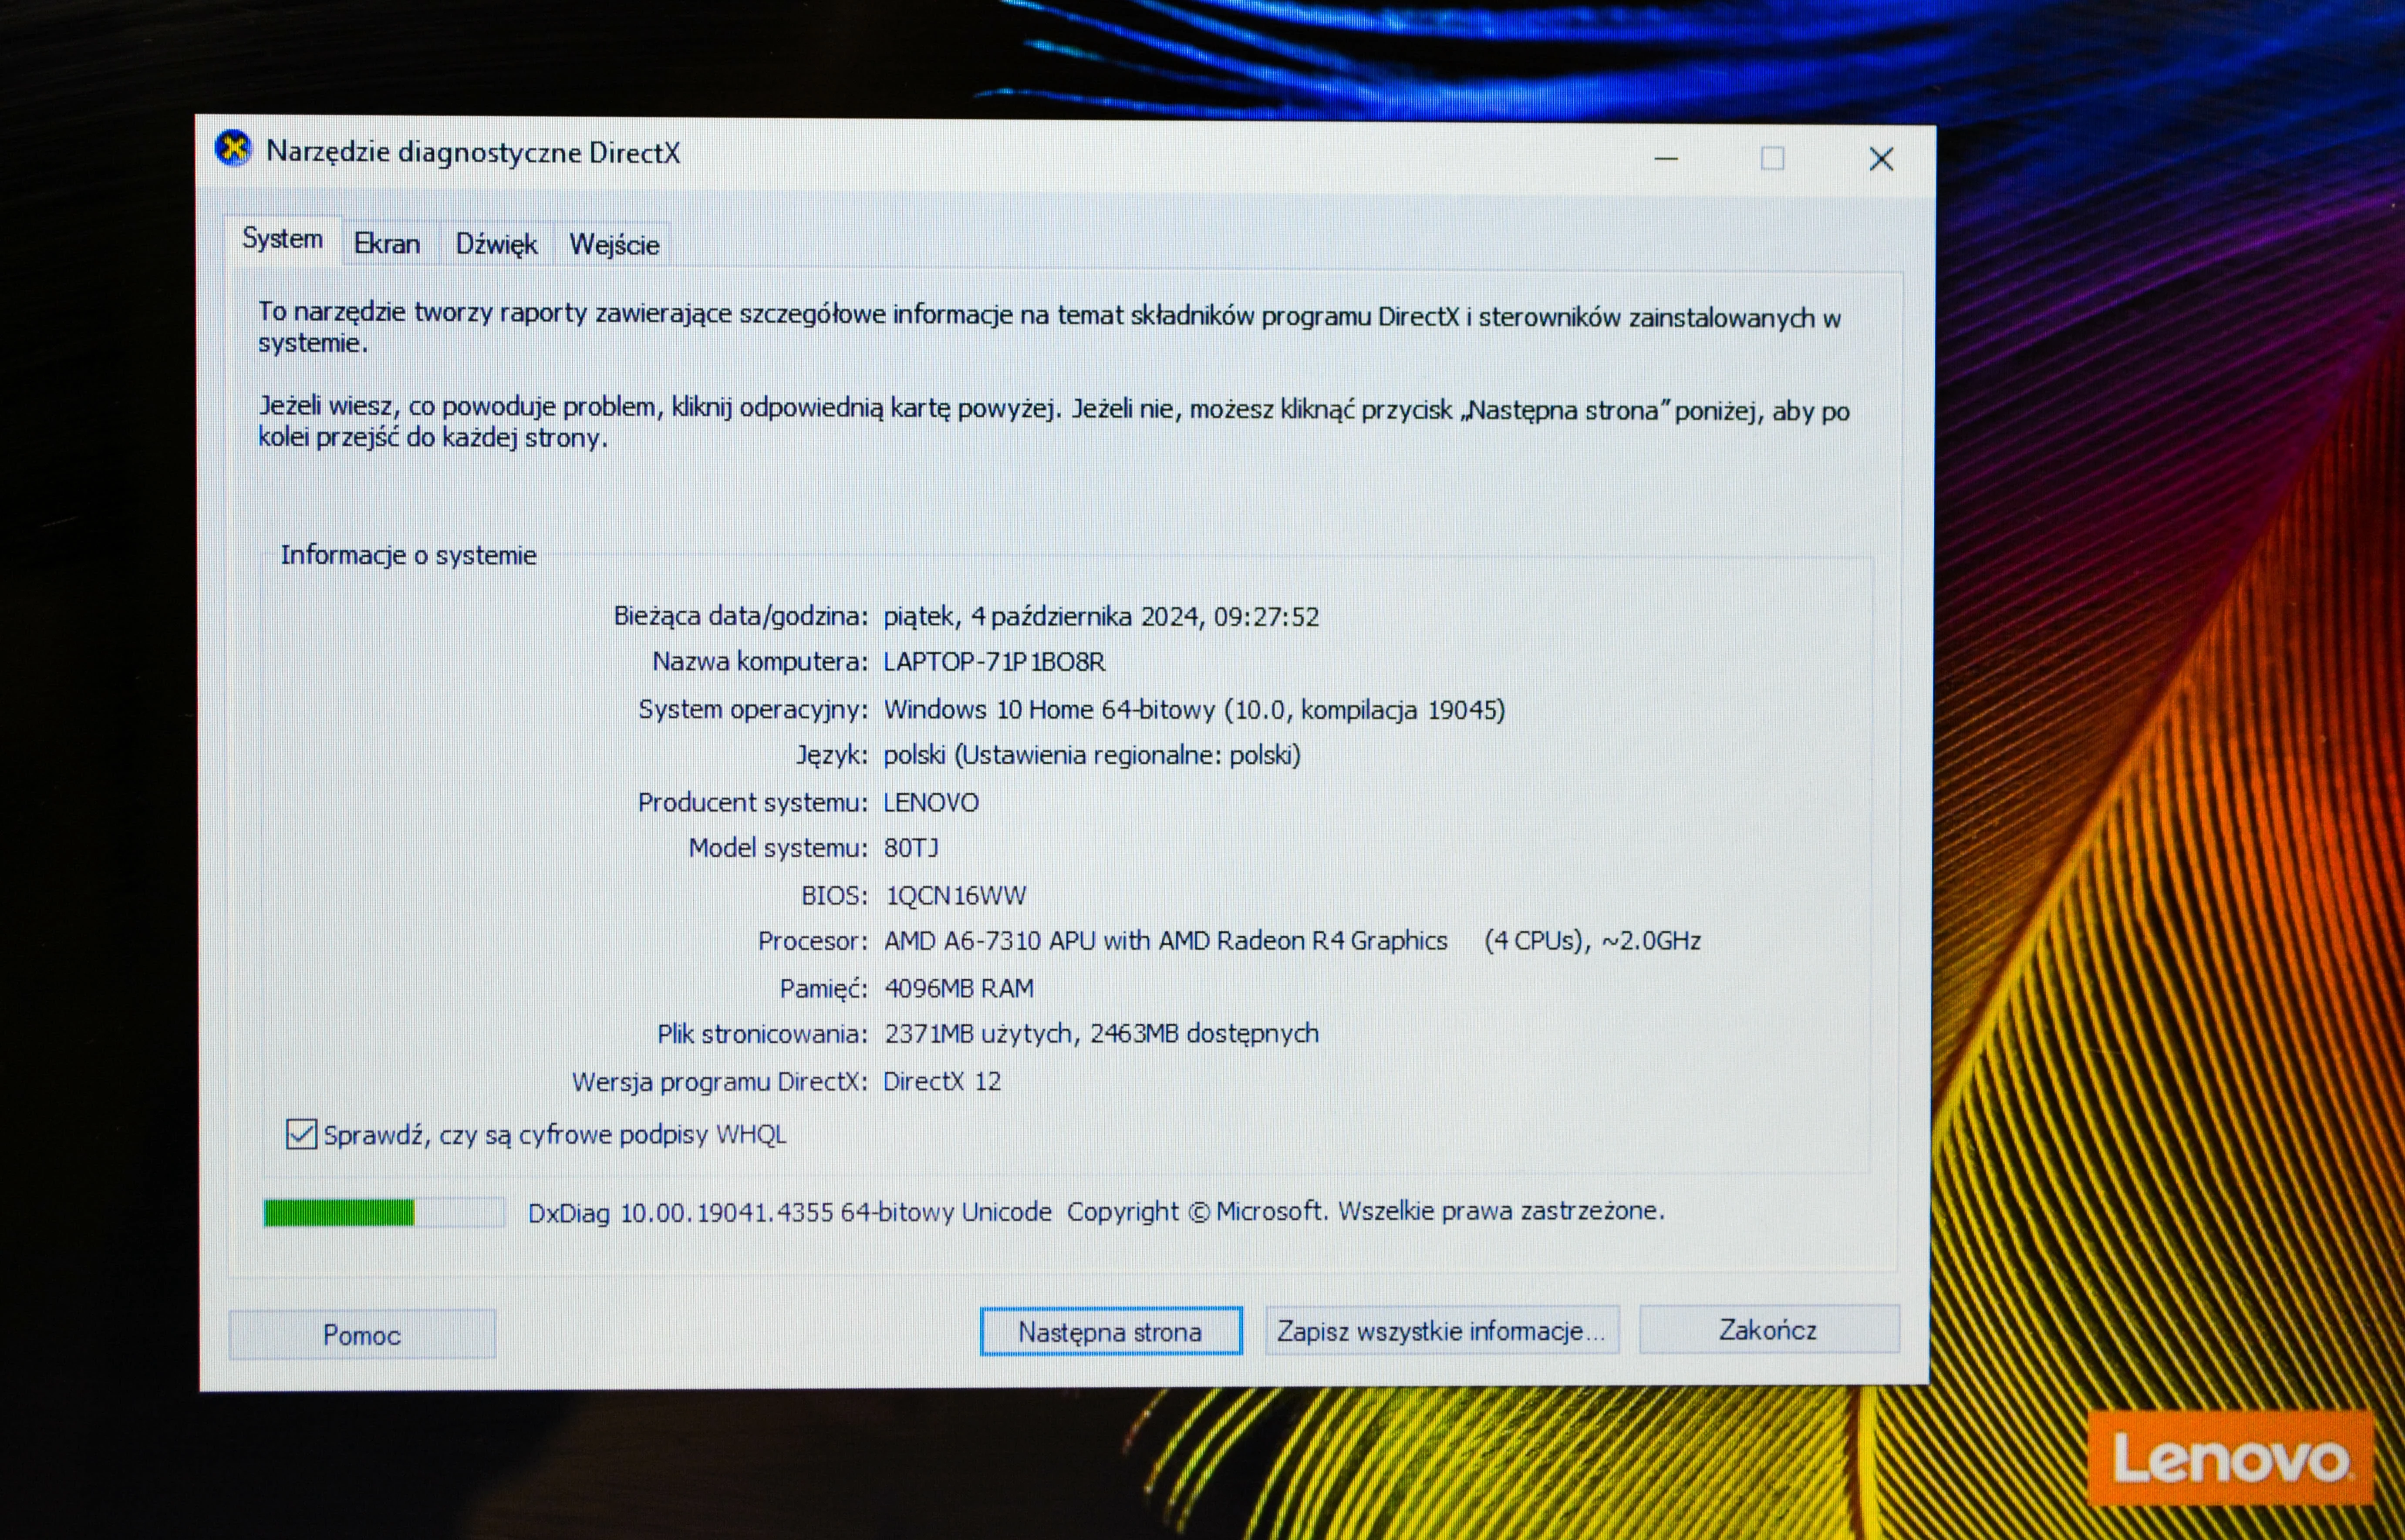Click the Pomoc button

(361, 1335)
